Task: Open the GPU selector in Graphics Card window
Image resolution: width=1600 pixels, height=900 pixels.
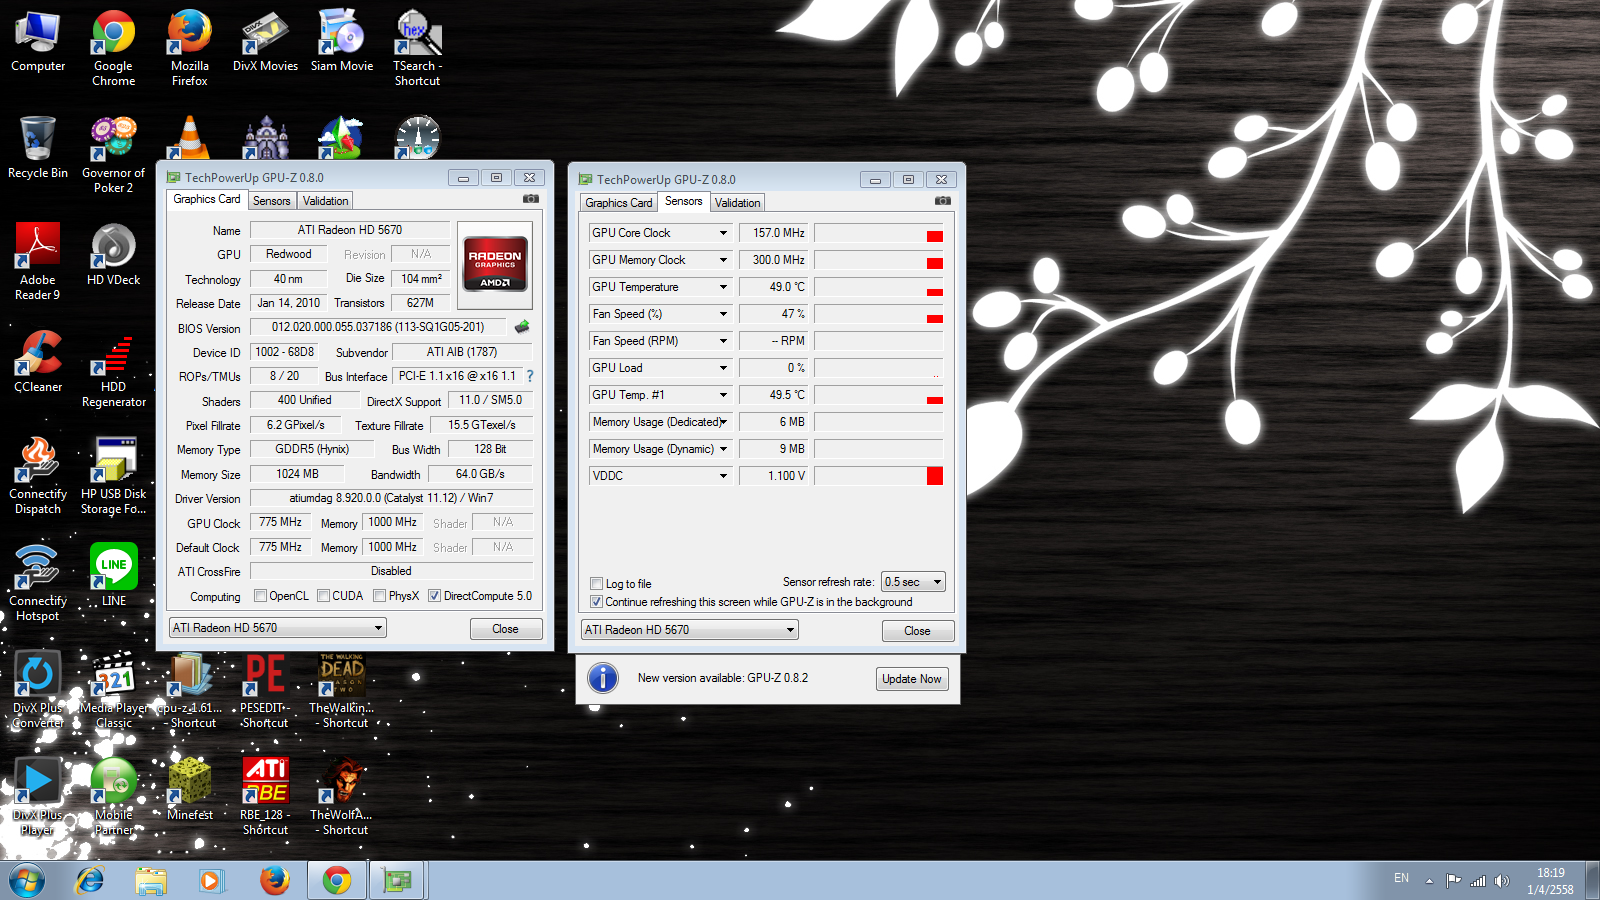Action: pos(278,628)
